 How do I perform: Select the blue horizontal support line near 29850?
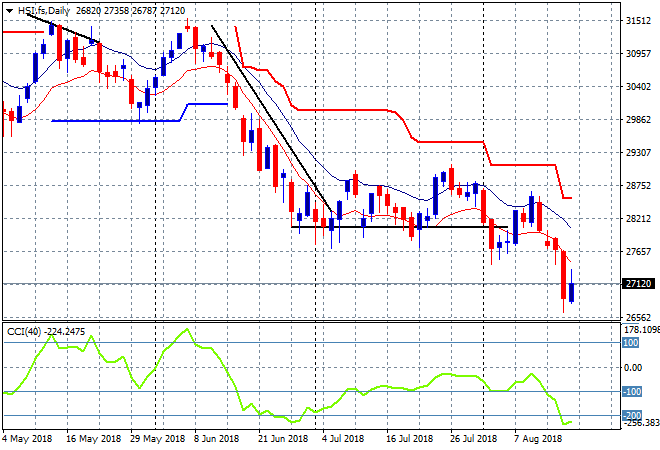point(116,121)
